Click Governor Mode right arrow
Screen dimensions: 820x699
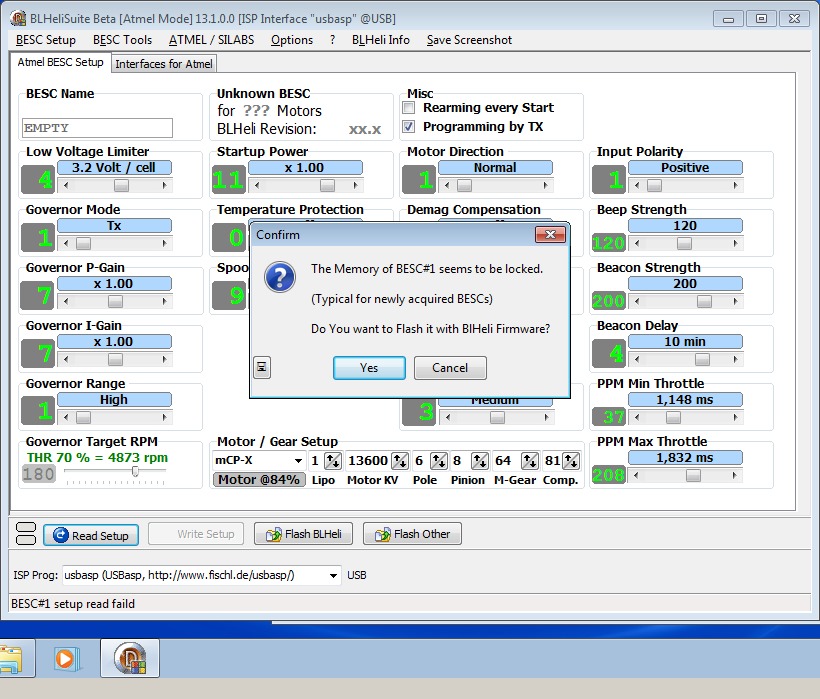coord(165,243)
